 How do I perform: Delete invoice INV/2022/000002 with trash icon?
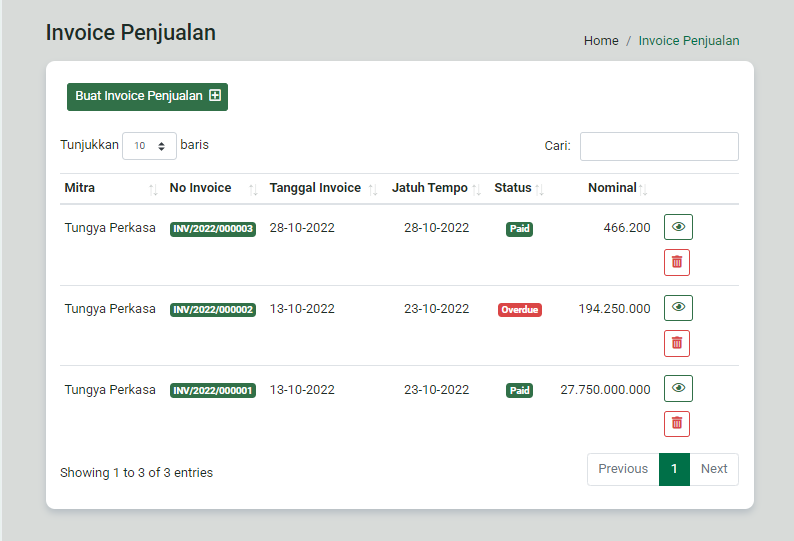pyautogui.click(x=677, y=343)
